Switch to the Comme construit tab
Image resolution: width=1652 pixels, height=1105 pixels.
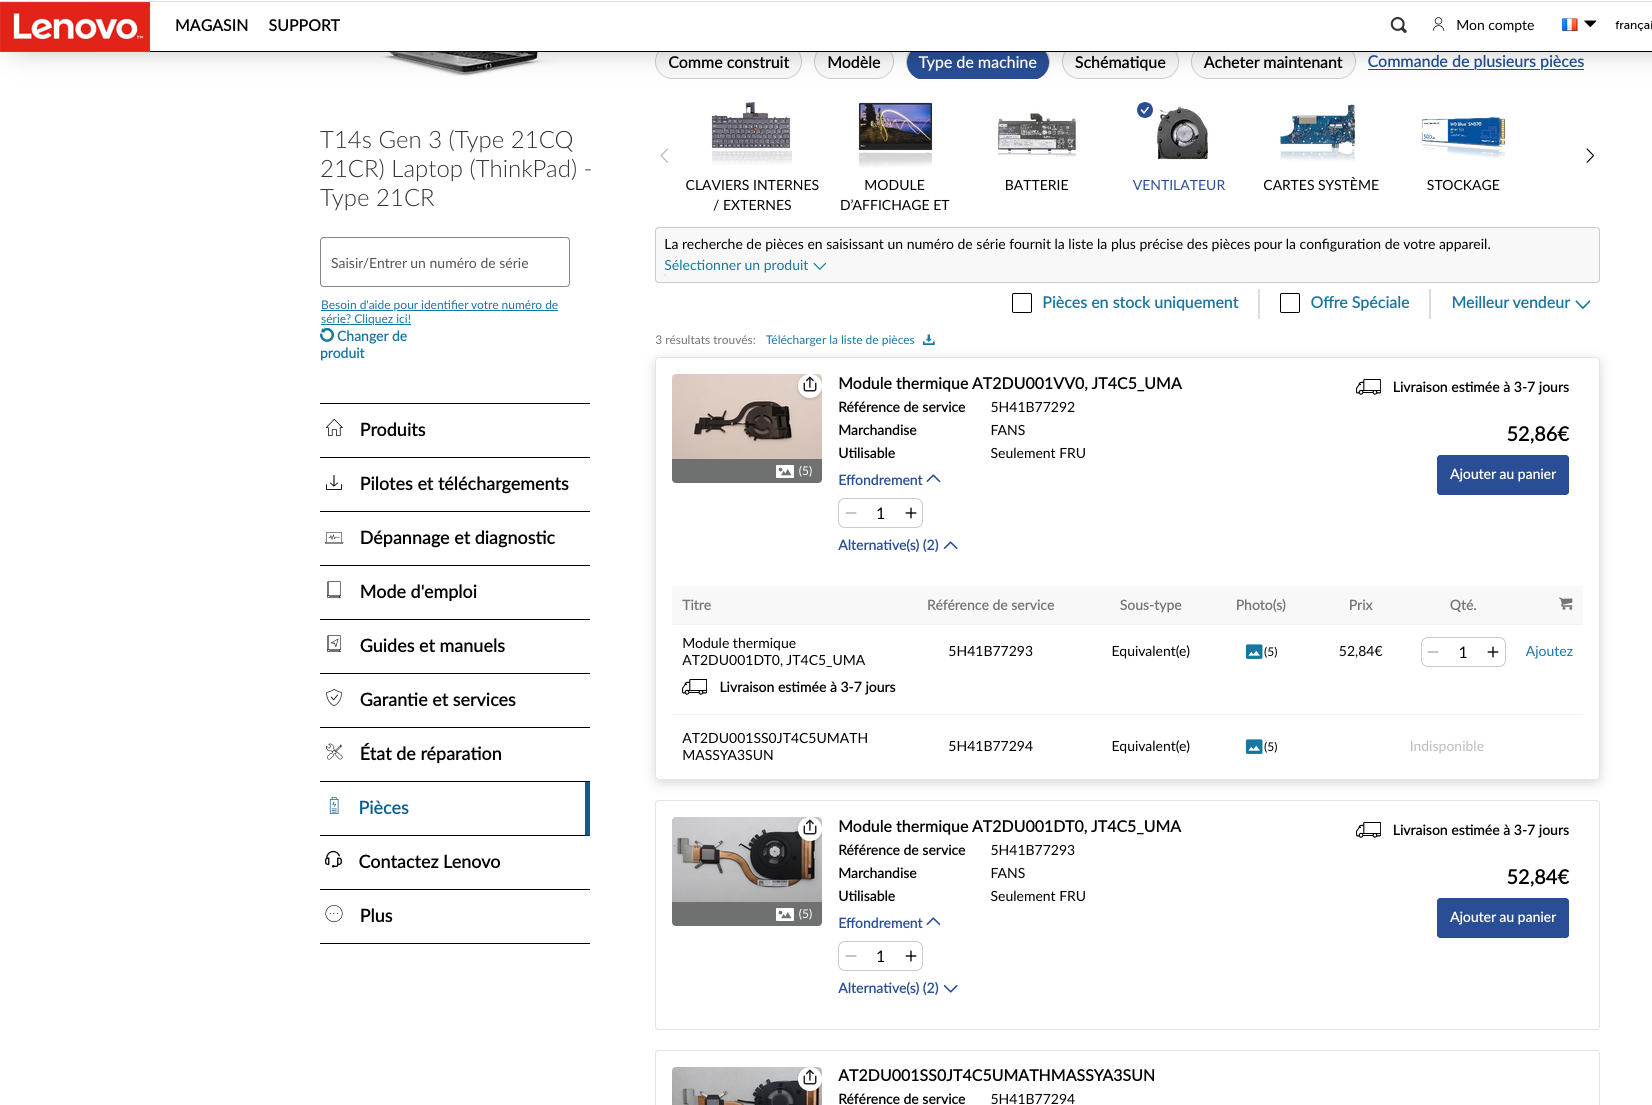point(729,63)
